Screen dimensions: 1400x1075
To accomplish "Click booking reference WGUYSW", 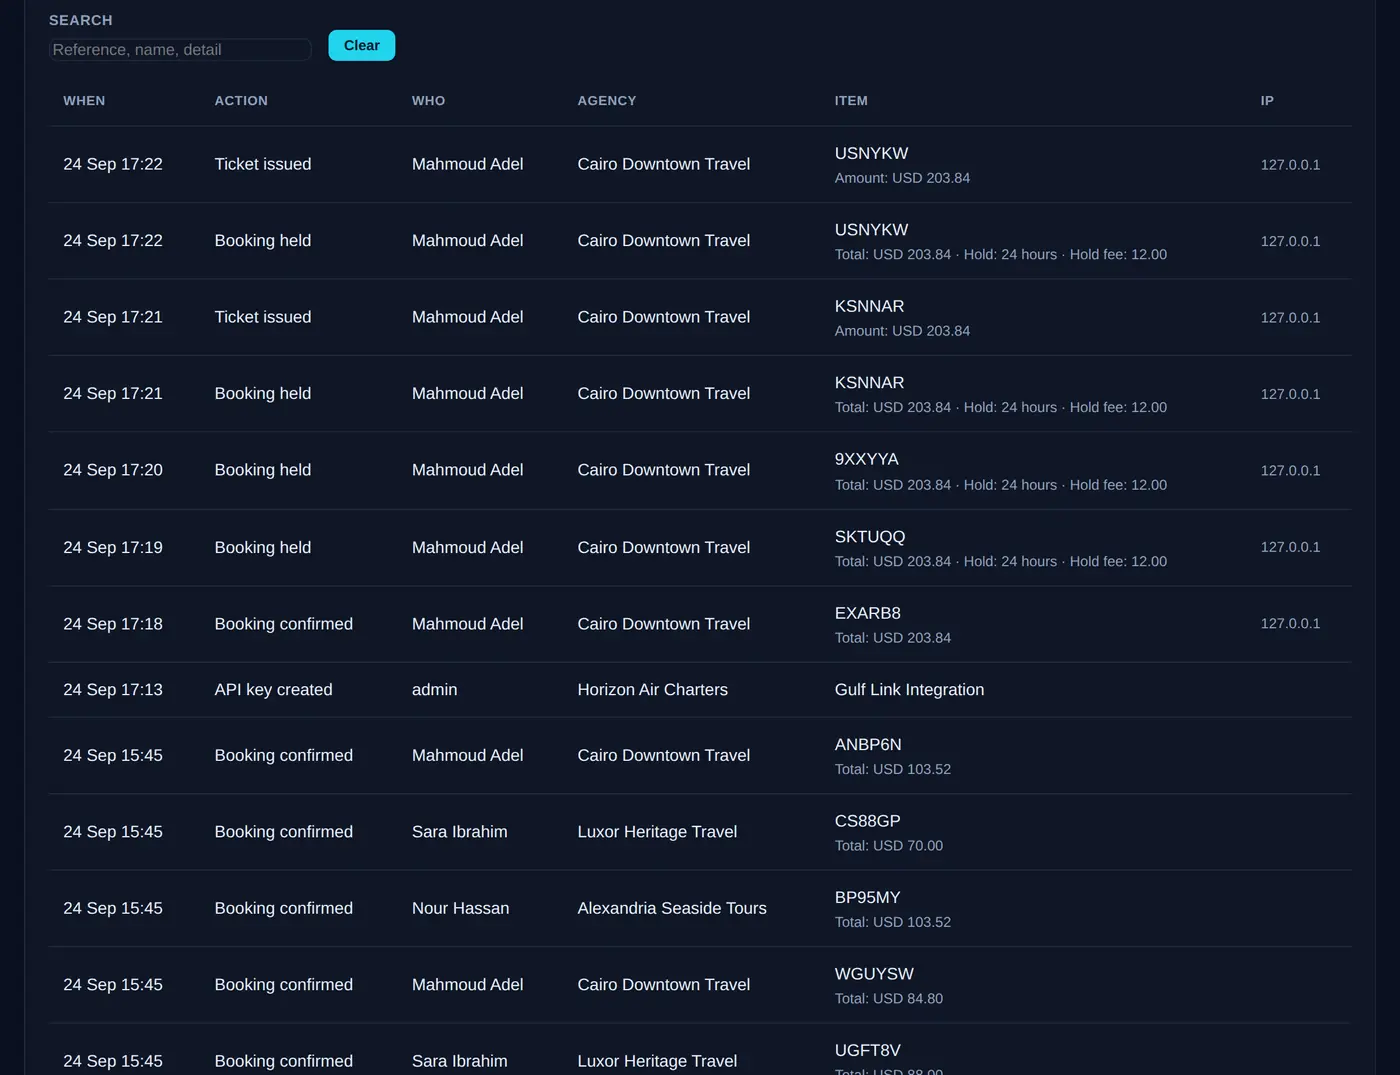I will pyautogui.click(x=874, y=974).
